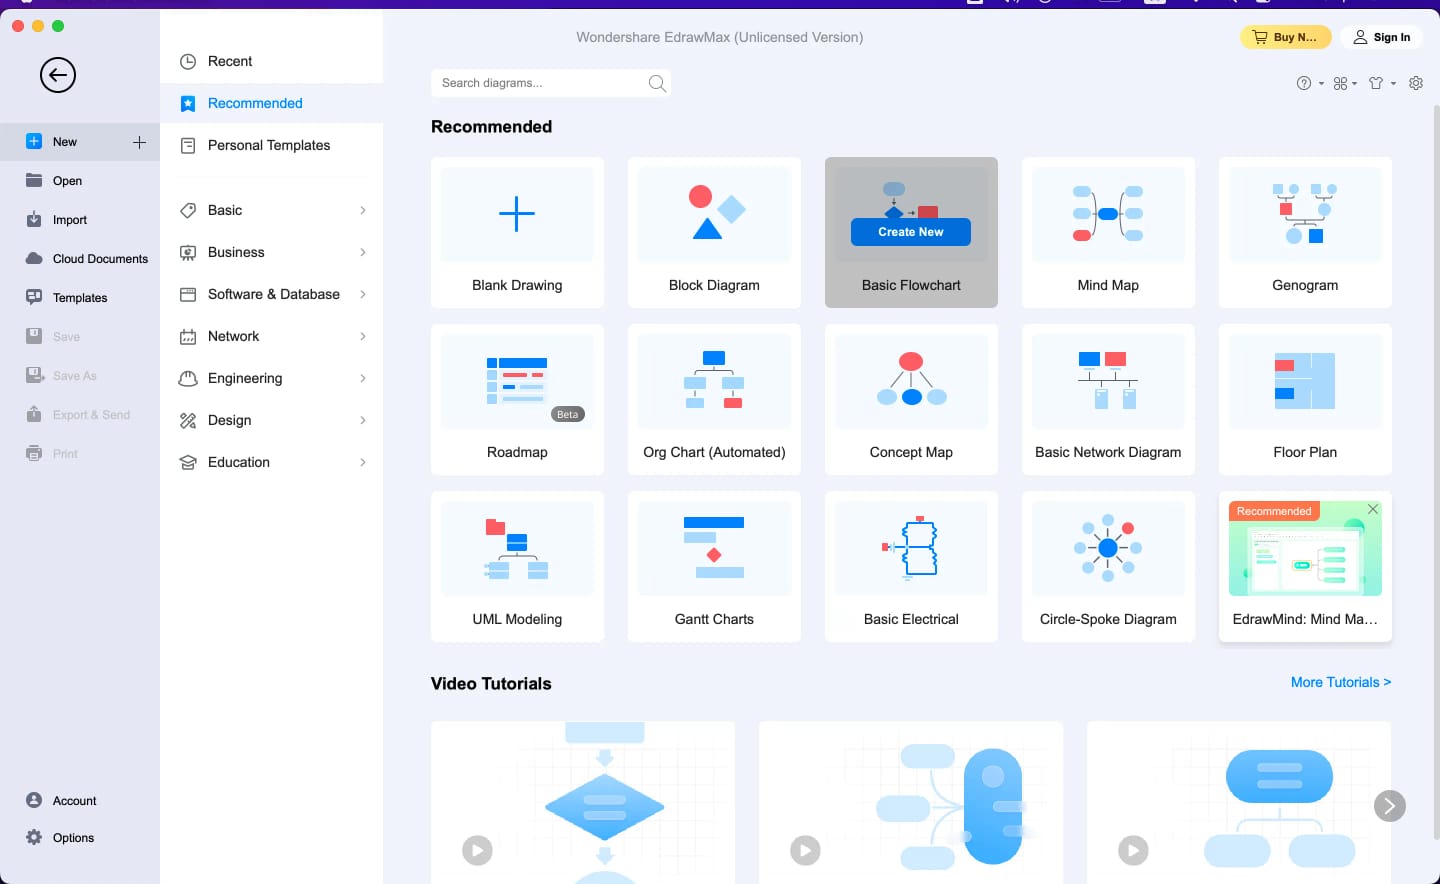Click the Sign In button

[1382, 37]
